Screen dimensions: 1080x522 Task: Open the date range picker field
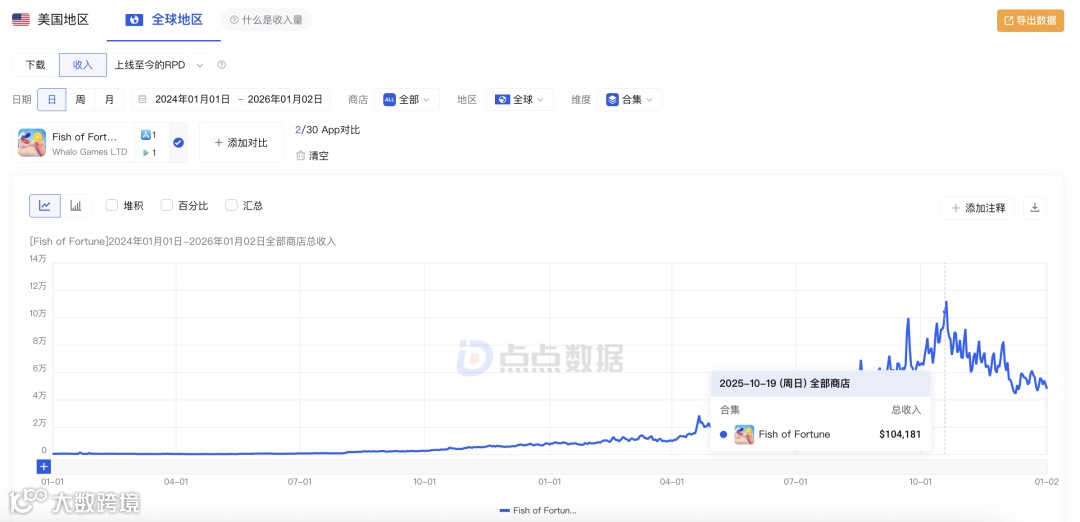pyautogui.click(x=231, y=99)
